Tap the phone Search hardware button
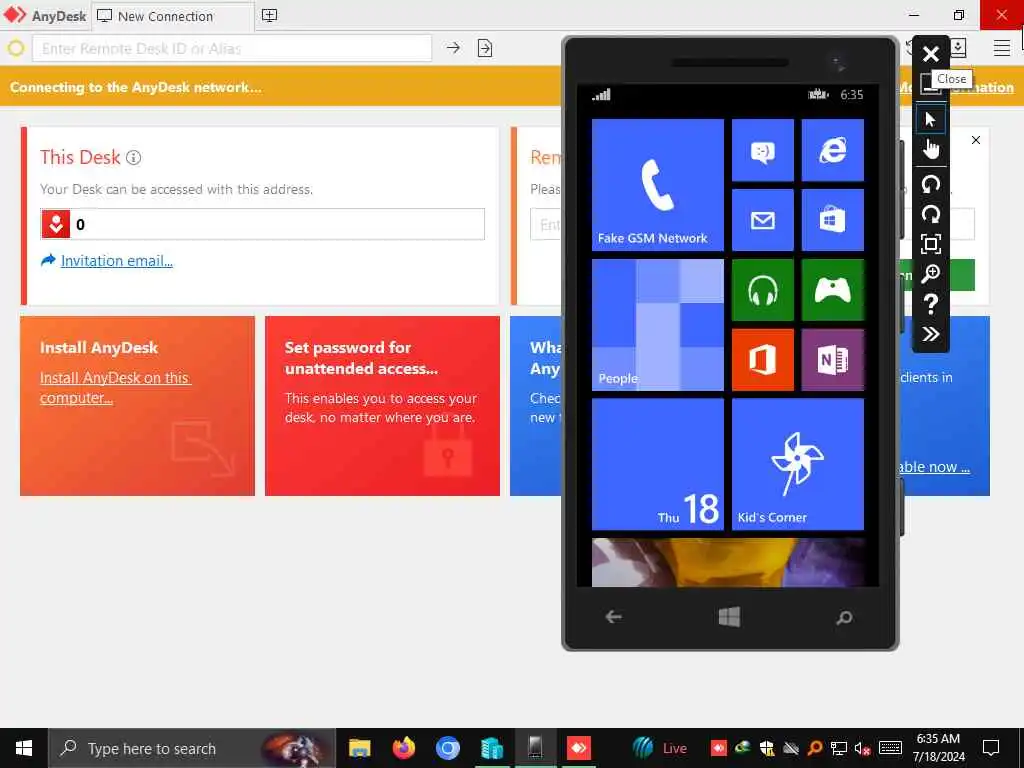This screenshot has height=768, width=1024. tap(844, 617)
